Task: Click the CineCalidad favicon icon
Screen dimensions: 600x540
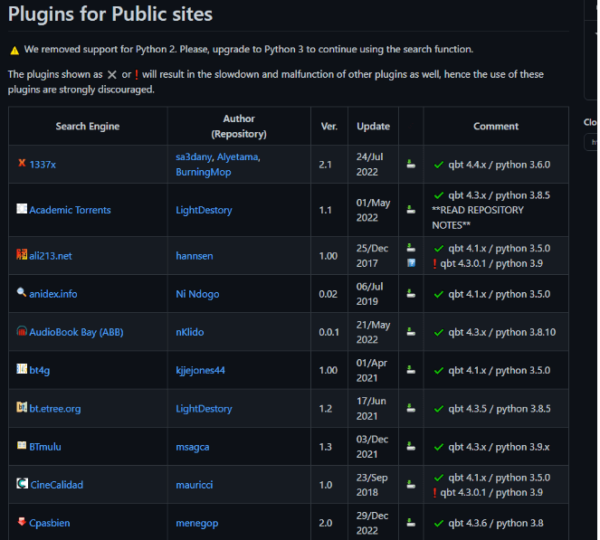Action: pyautogui.click(x=21, y=484)
